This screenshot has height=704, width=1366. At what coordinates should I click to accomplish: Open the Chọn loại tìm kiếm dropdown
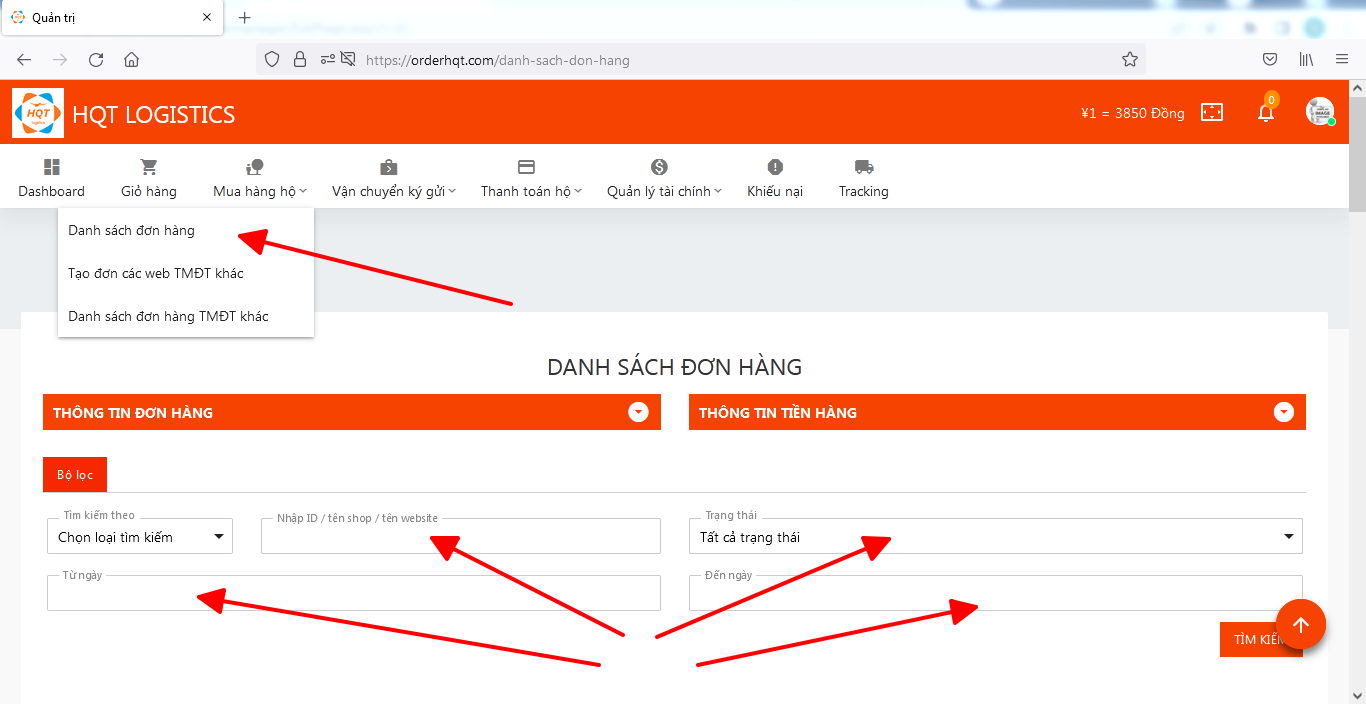[140, 537]
